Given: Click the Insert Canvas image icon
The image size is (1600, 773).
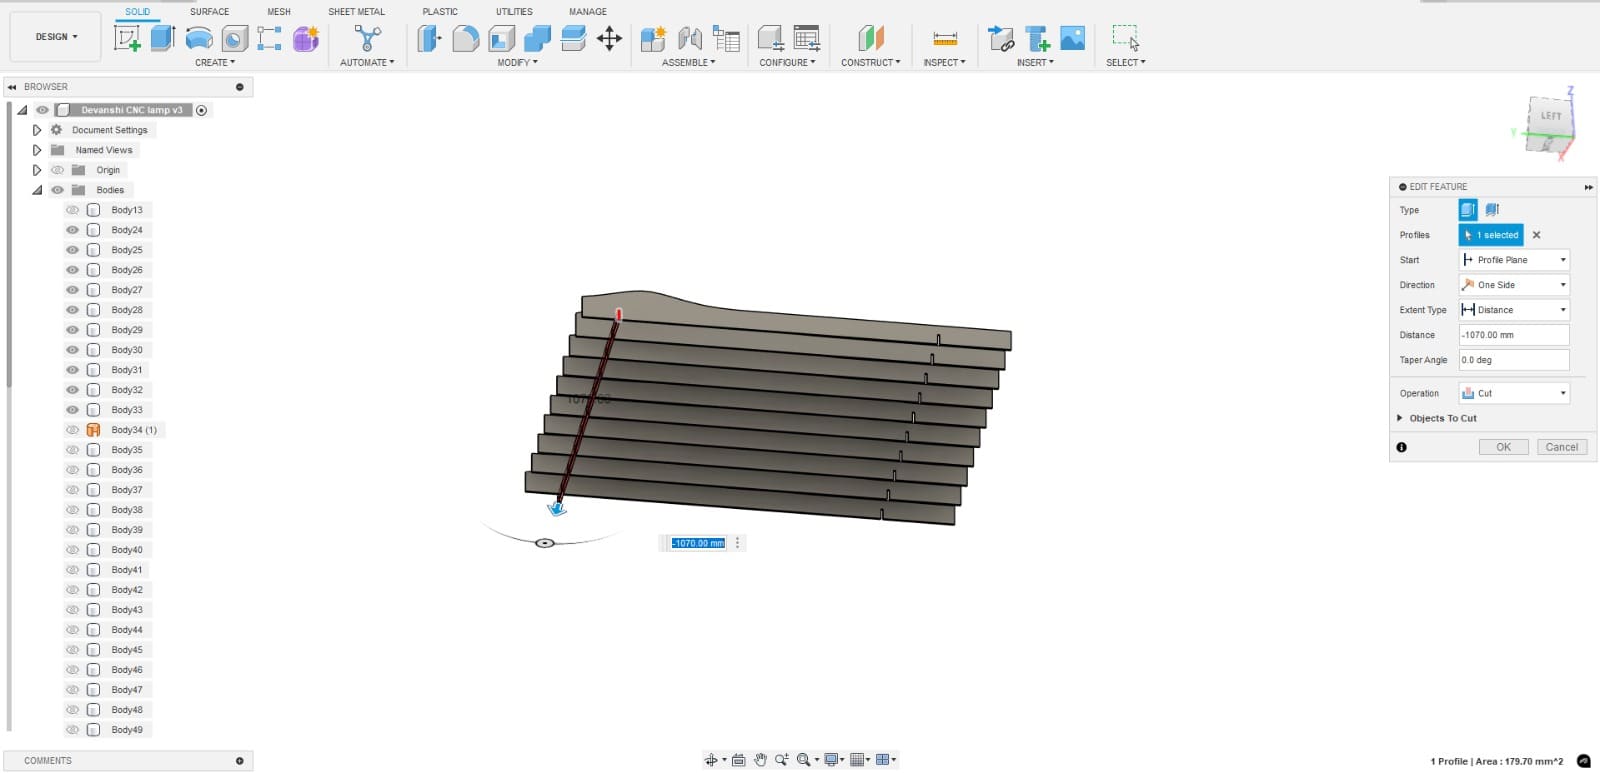Looking at the screenshot, I should [1072, 38].
